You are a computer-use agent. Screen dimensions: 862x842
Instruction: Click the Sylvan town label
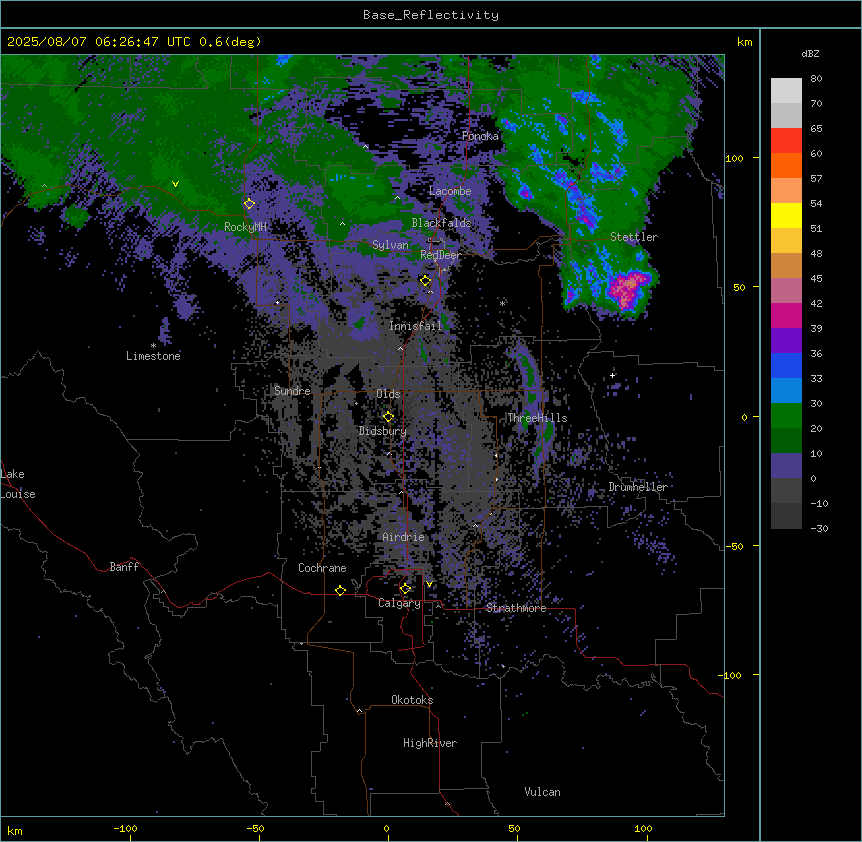pos(390,245)
